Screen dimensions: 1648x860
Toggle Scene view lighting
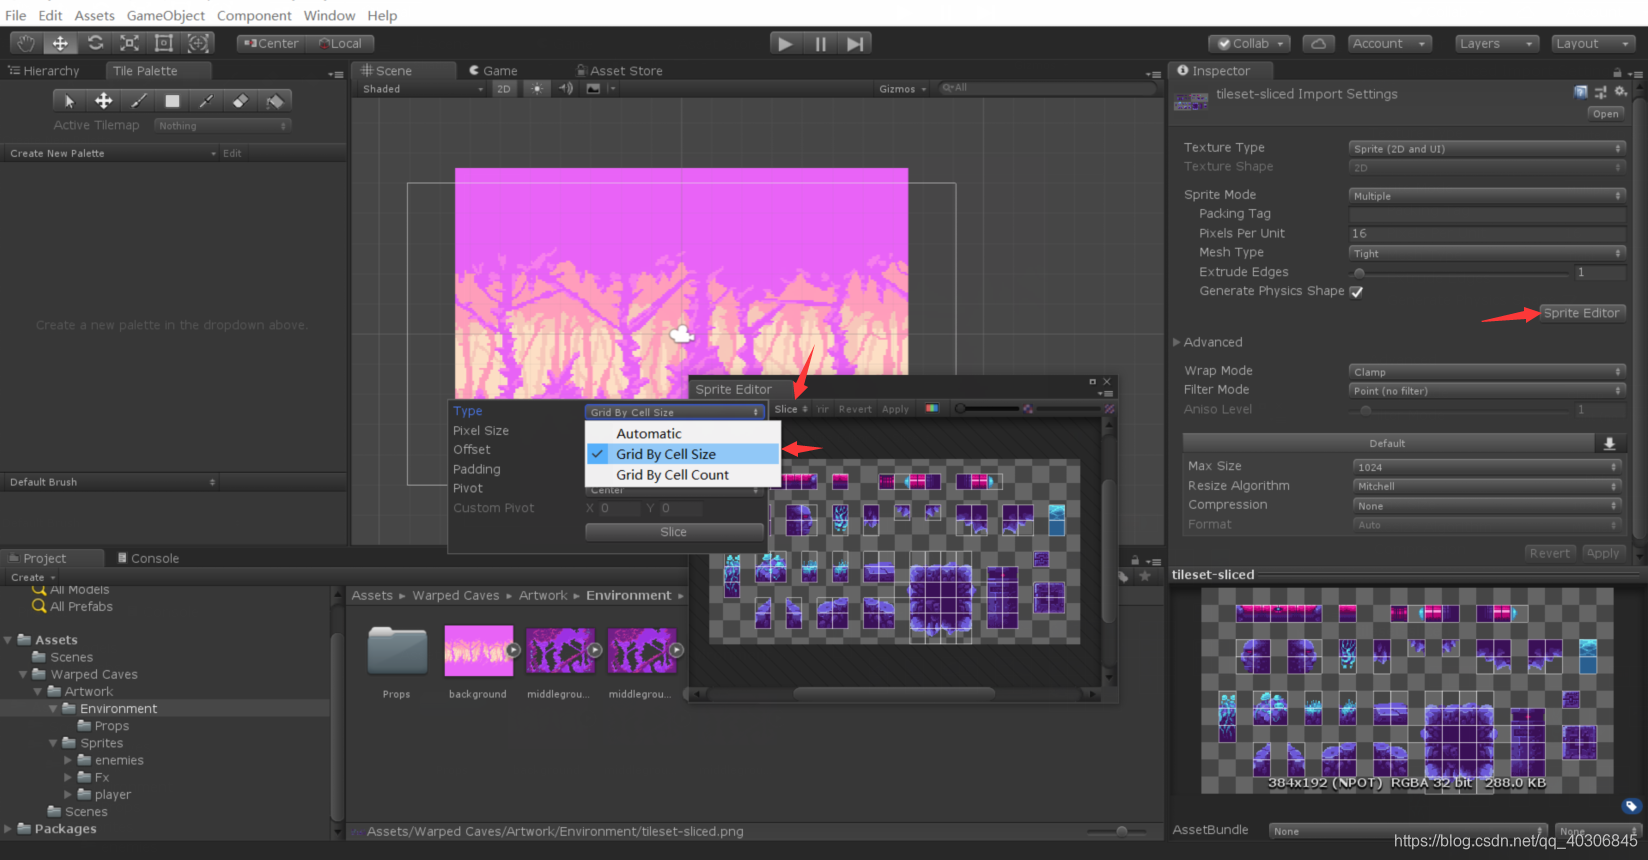(x=538, y=89)
